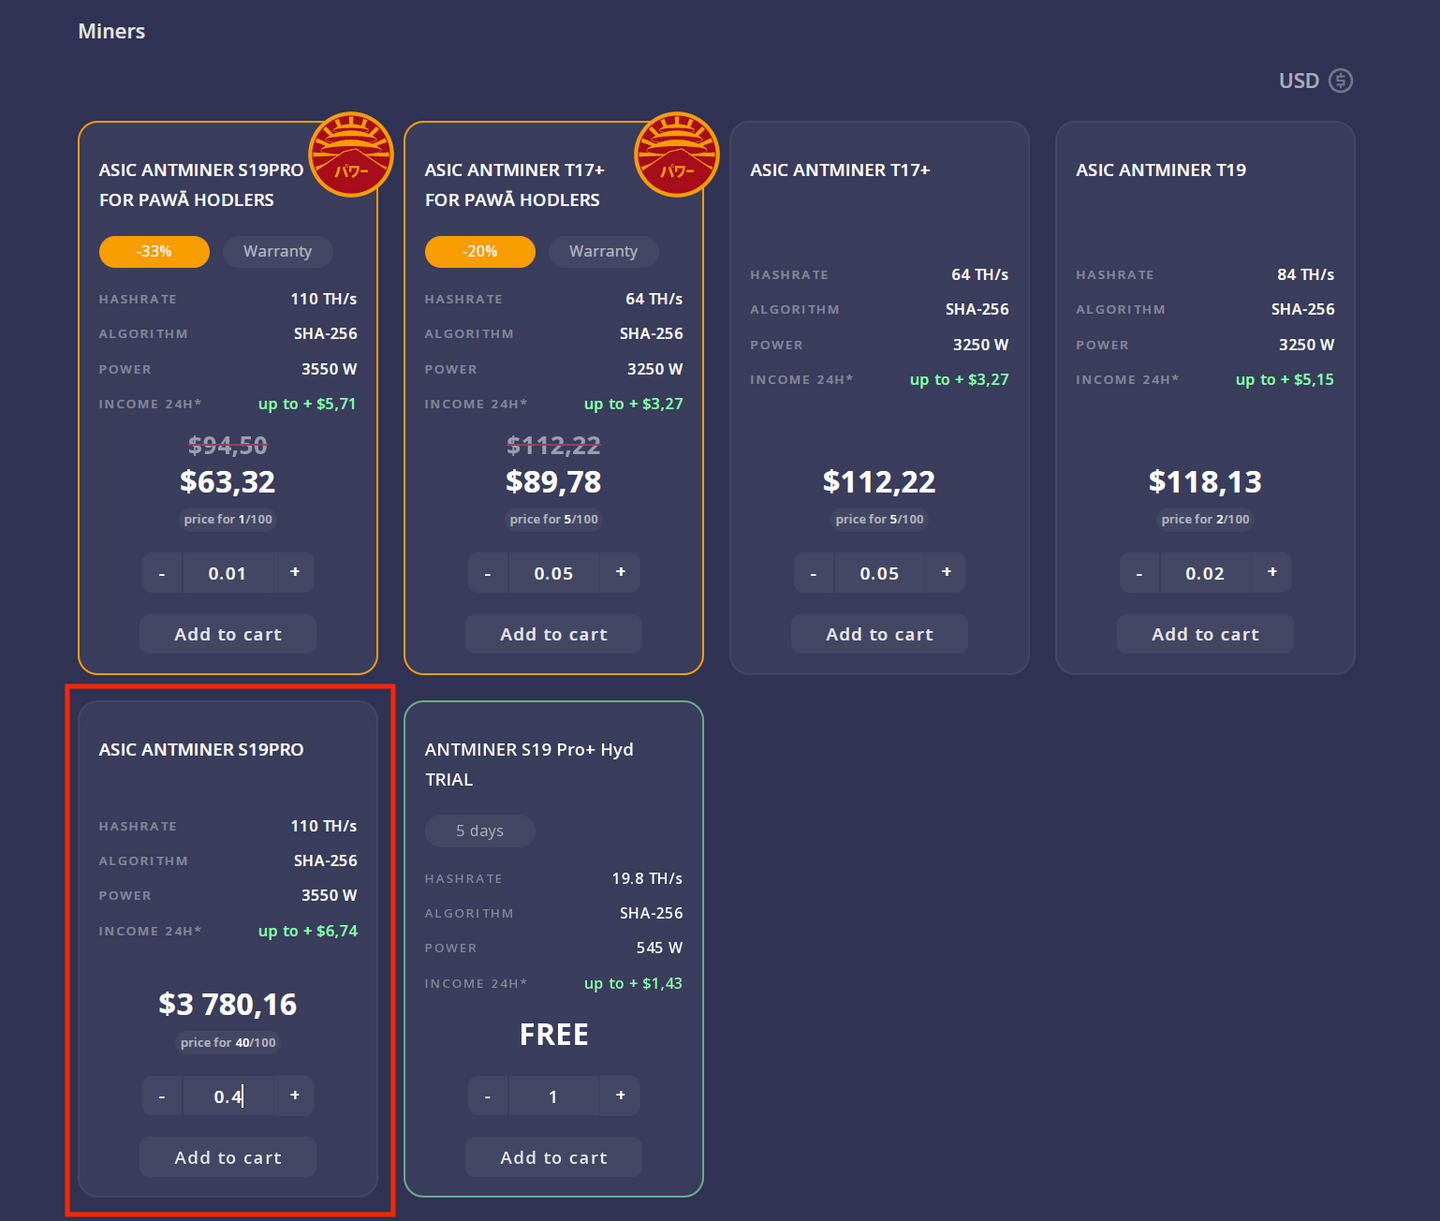This screenshot has width=1440, height=1221.
Task: Open the USD currency selector
Action: [x=1300, y=80]
